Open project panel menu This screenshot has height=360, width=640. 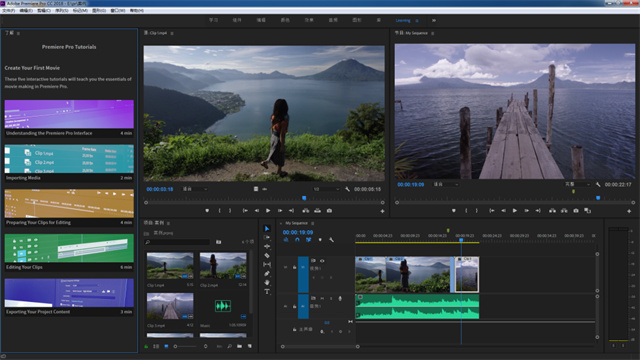tap(168, 223)
